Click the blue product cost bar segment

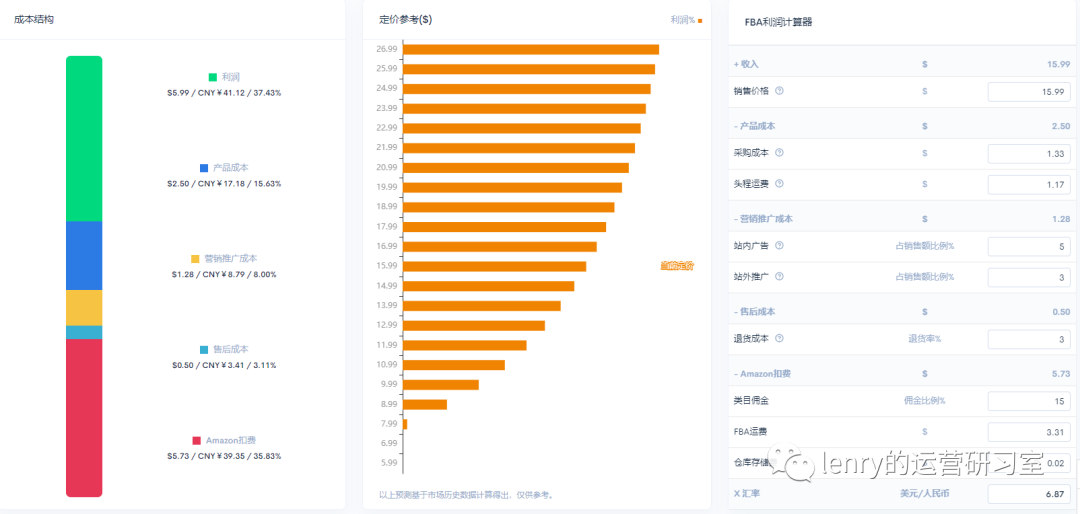(84, 256)
